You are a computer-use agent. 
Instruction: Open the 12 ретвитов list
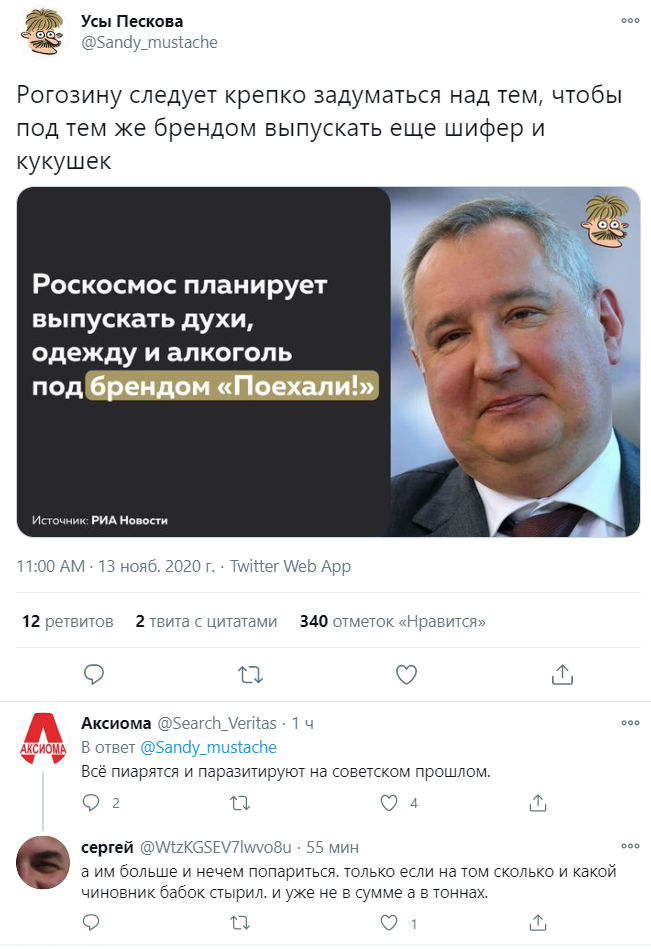[x=68, y=621]
